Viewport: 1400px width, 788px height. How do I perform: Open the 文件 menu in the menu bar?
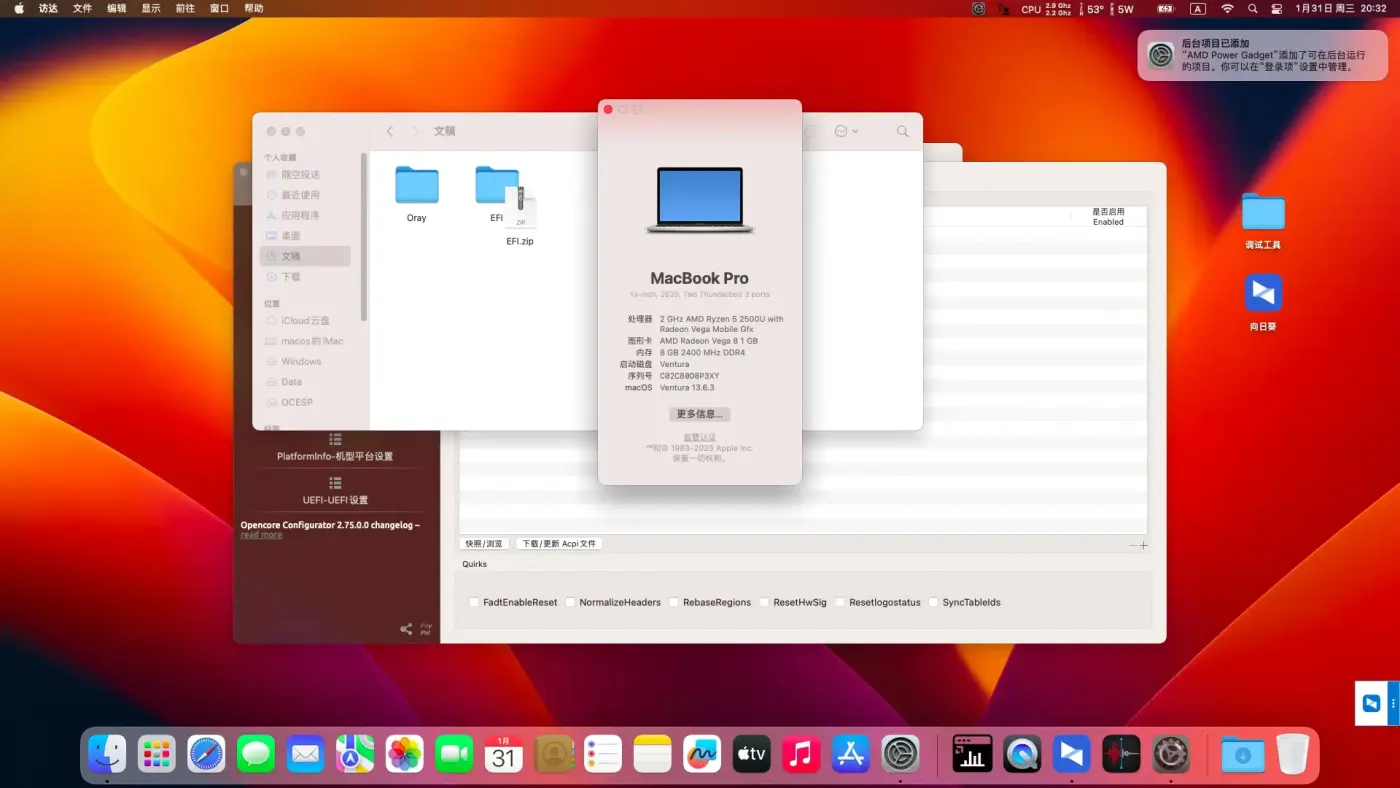82,9
